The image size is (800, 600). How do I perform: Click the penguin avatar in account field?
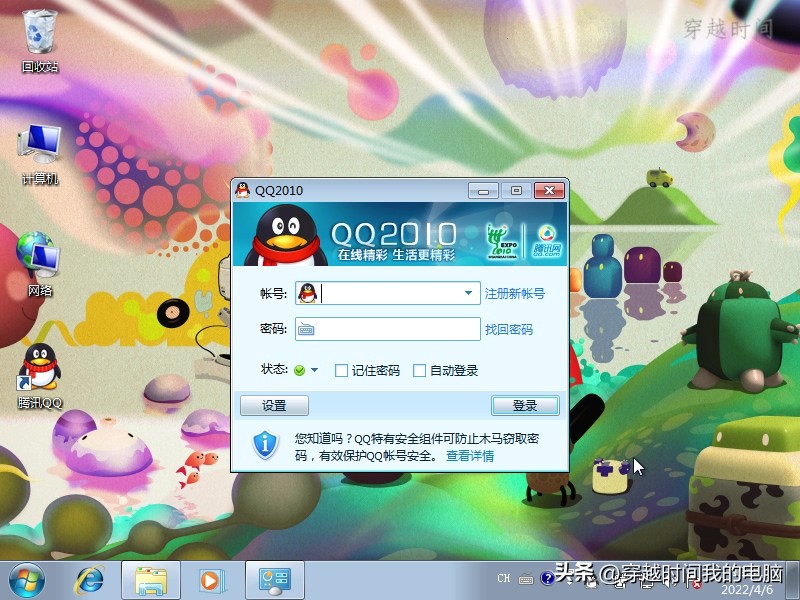[308, 293]
